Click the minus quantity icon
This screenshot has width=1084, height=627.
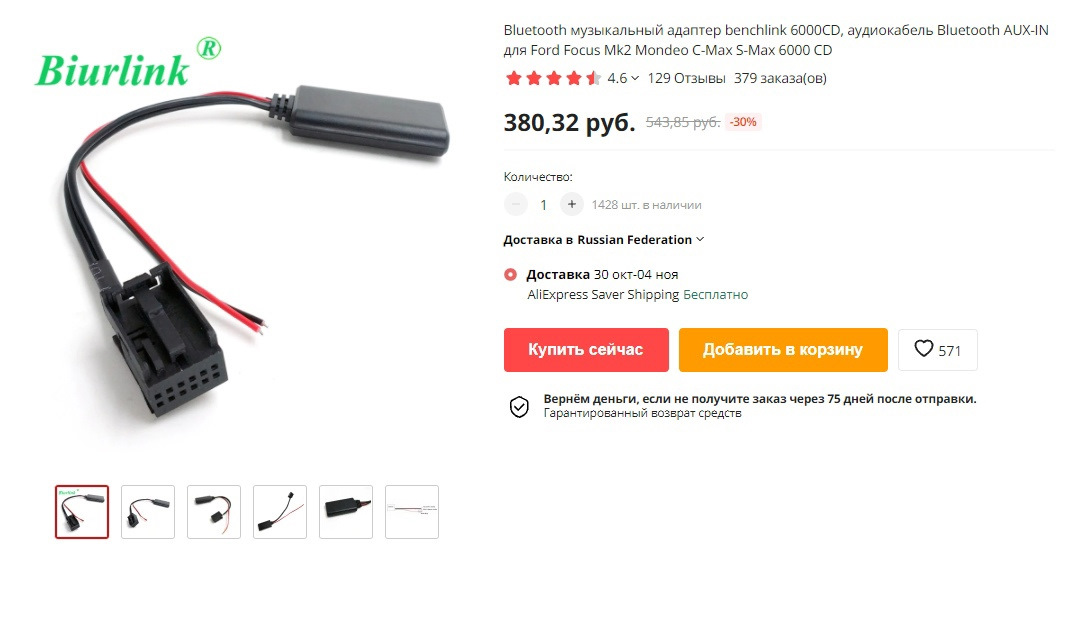tap(516, 204)
